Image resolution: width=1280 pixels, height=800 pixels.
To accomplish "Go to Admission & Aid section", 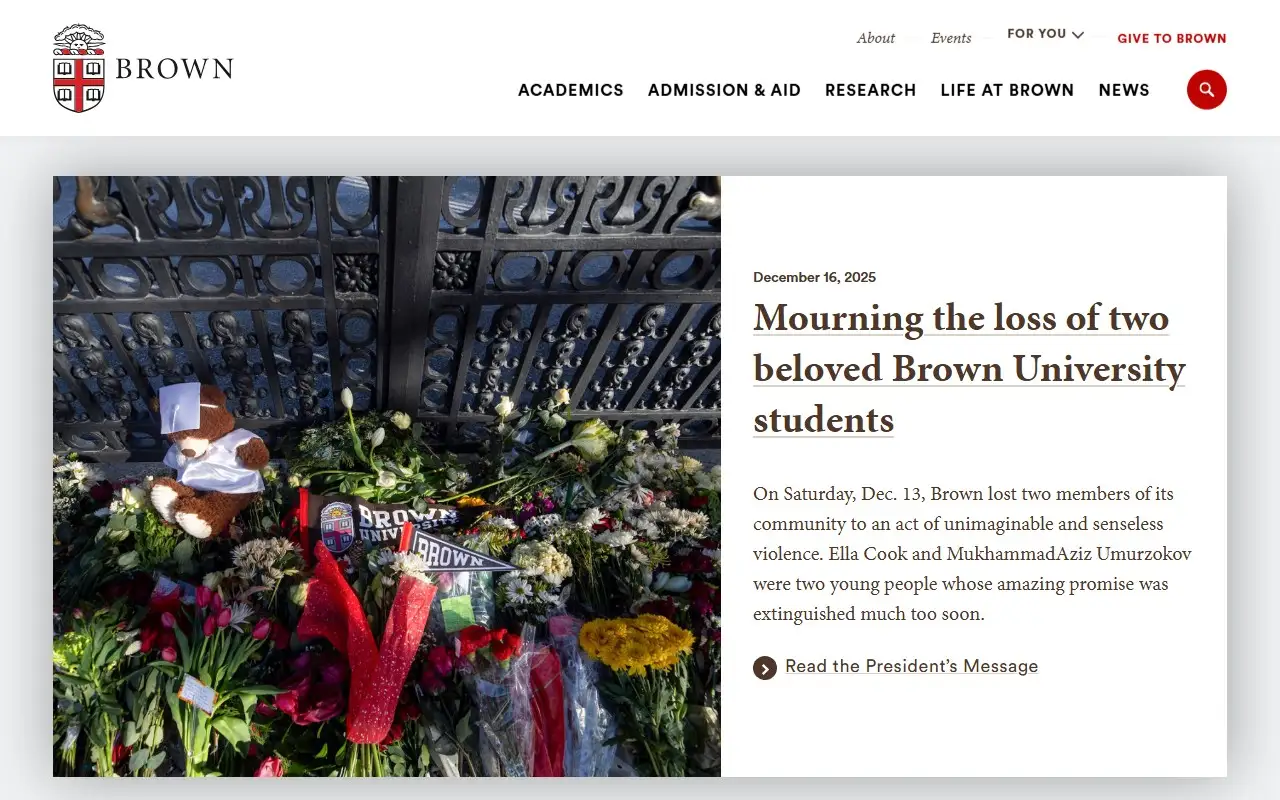I will pos(724,90).
